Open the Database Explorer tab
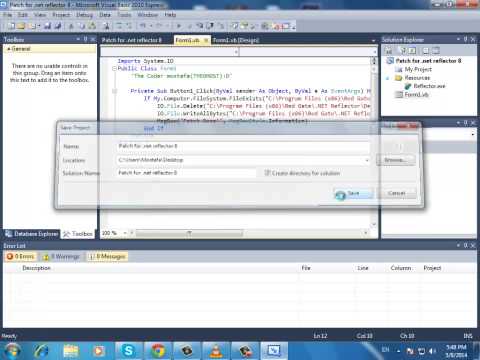Screen dimensions: 480x360 coord(32,234)
